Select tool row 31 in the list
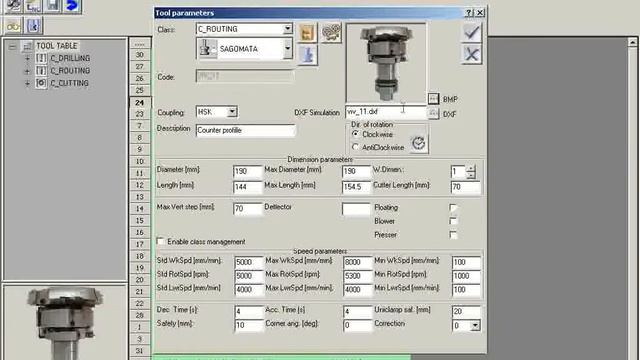The height and width of the screenshot is (360, 640). (140, 351)
